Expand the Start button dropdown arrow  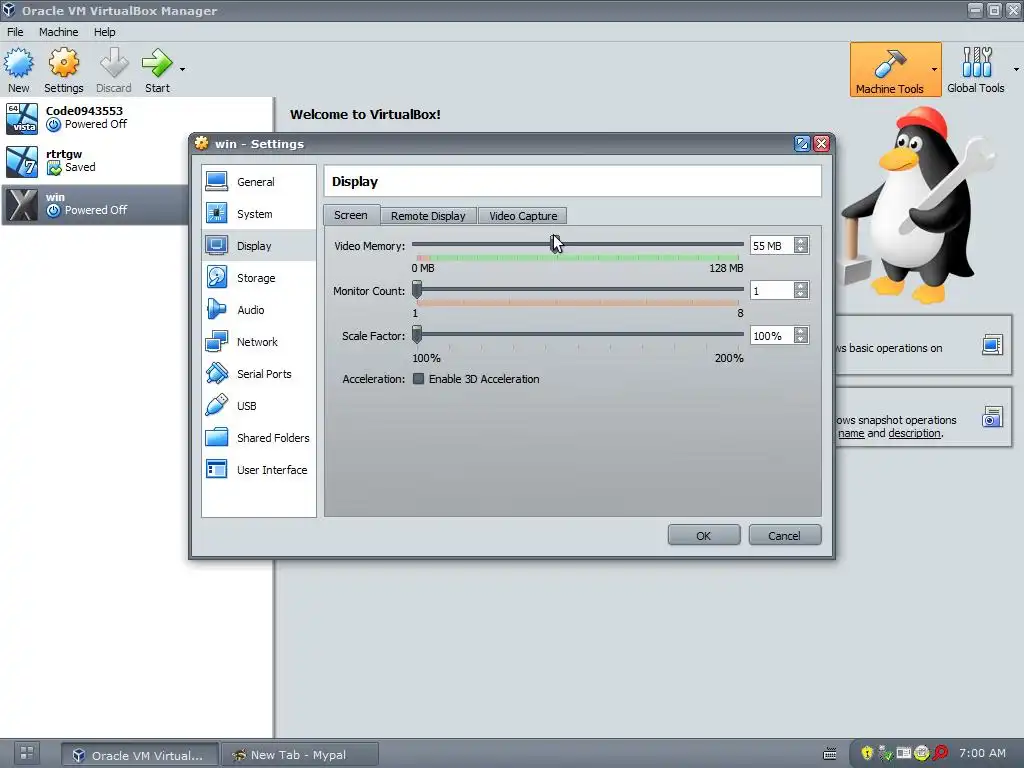182,69
